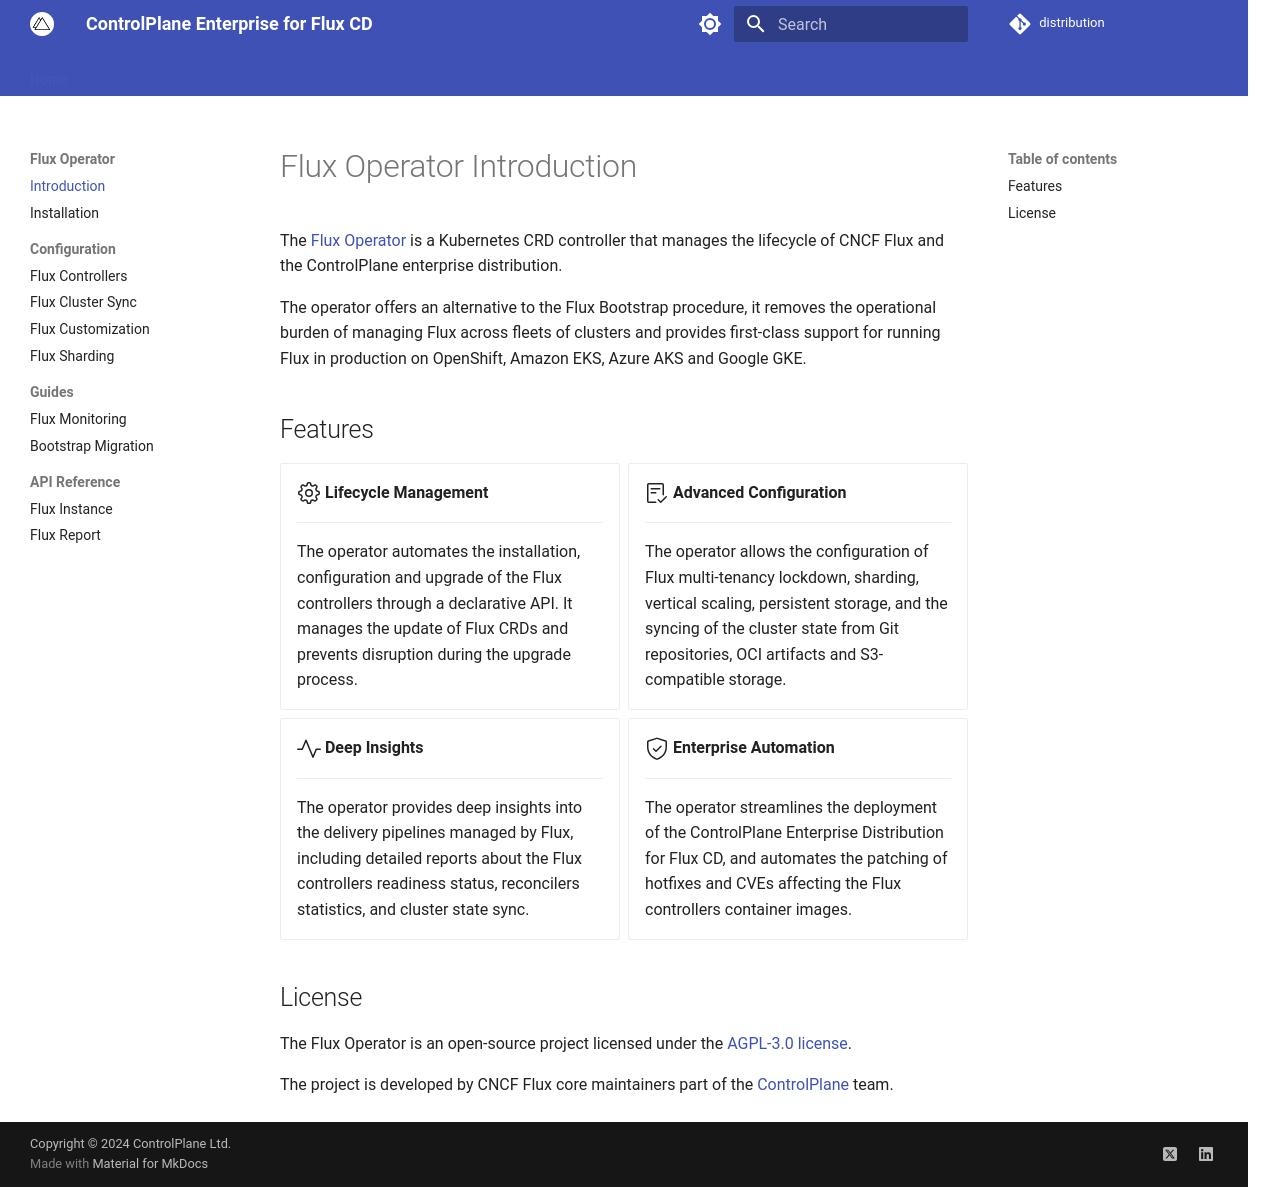Screen dimensions: 1280x1200
Task: Click the Enterprise Automation shield icon
Action: click(x=657, y=748)
